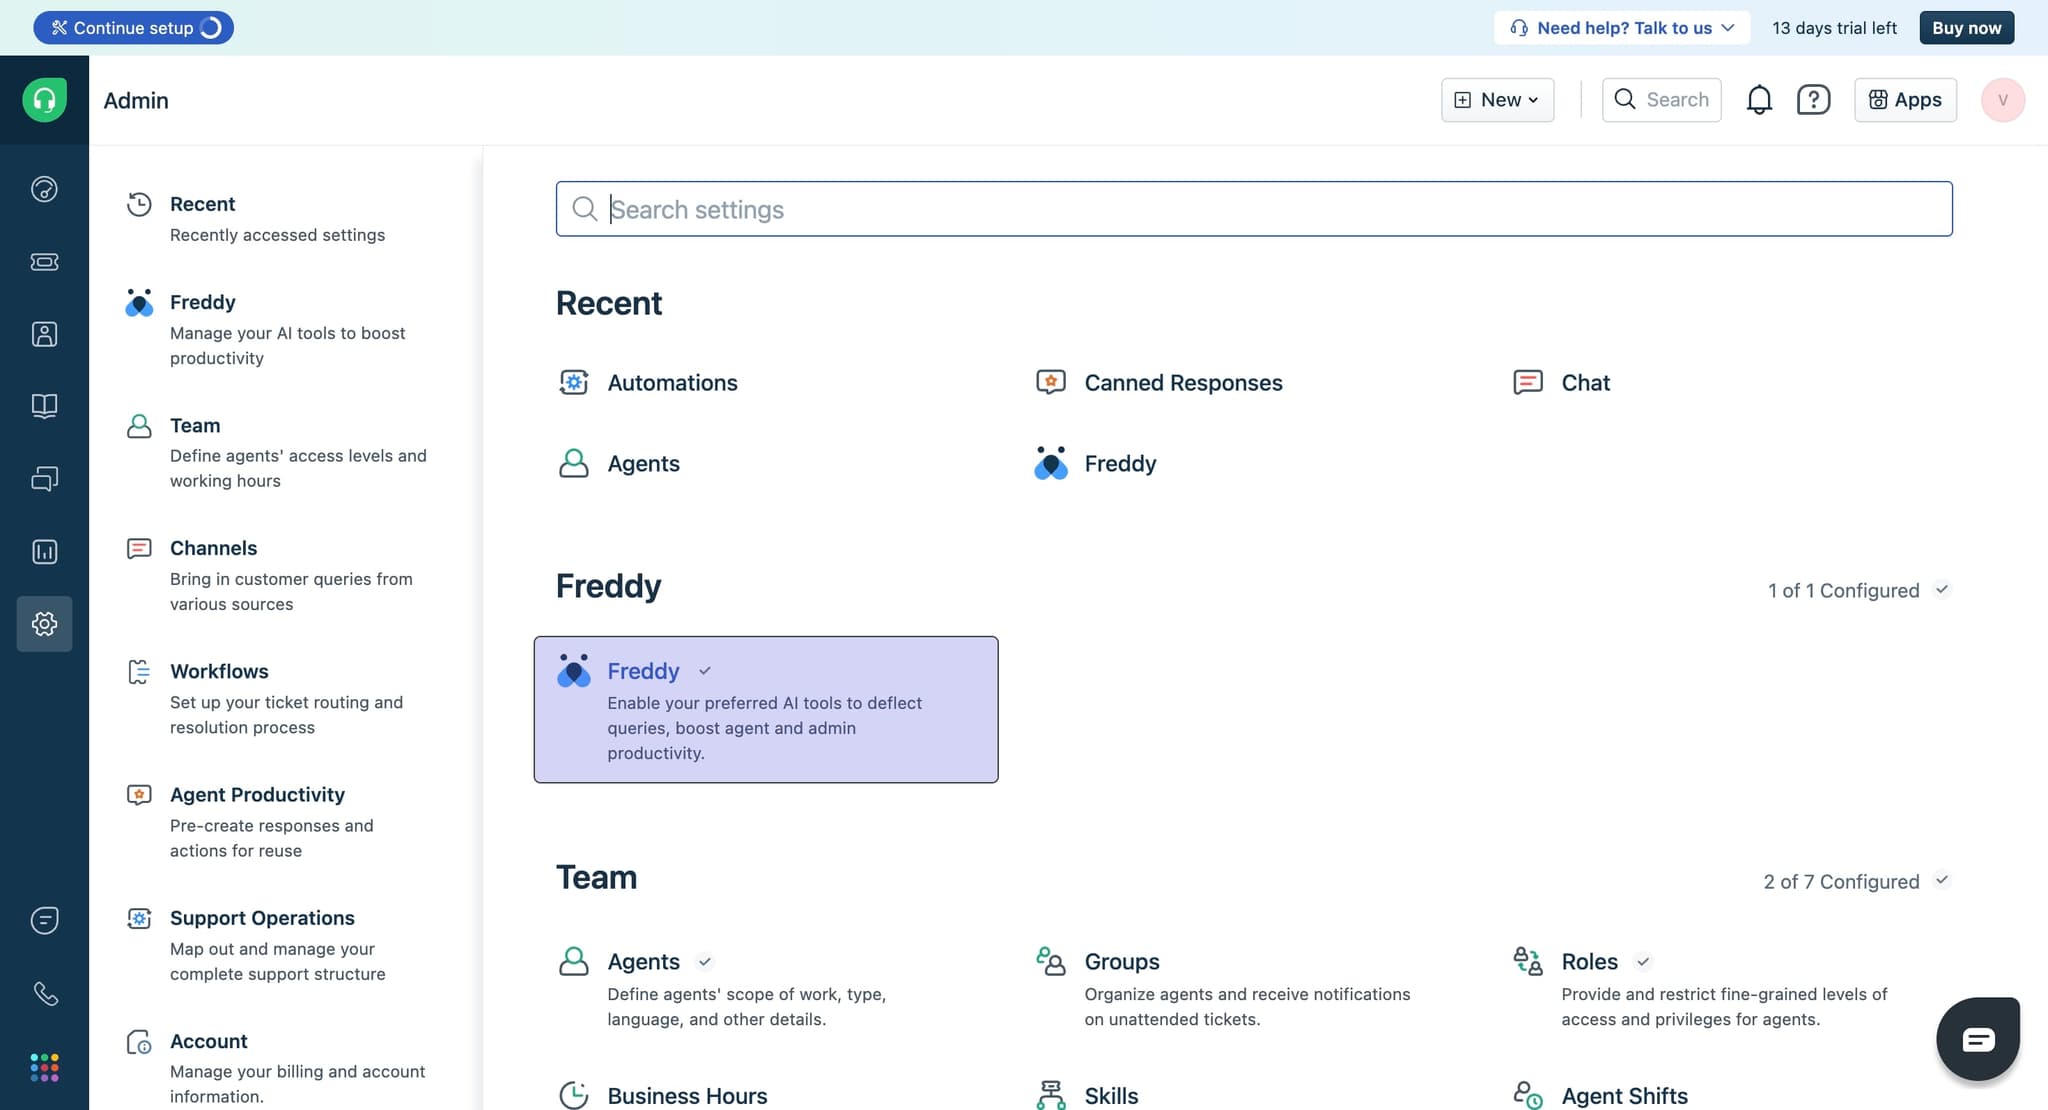This screenshot has height=1110, width=2048.
Task: Open Canned Responses from Recent
Action: (1183, 382)
